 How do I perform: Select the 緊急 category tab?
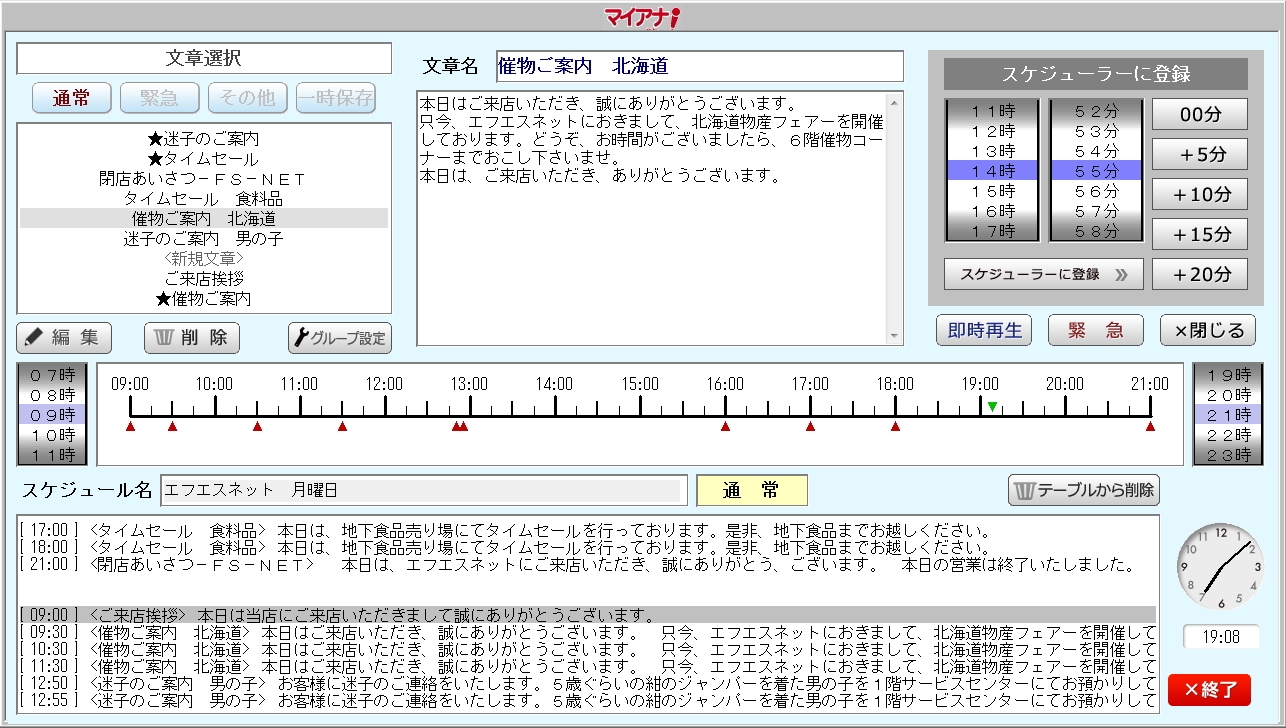pyautogui.click(x=160, y=98)
